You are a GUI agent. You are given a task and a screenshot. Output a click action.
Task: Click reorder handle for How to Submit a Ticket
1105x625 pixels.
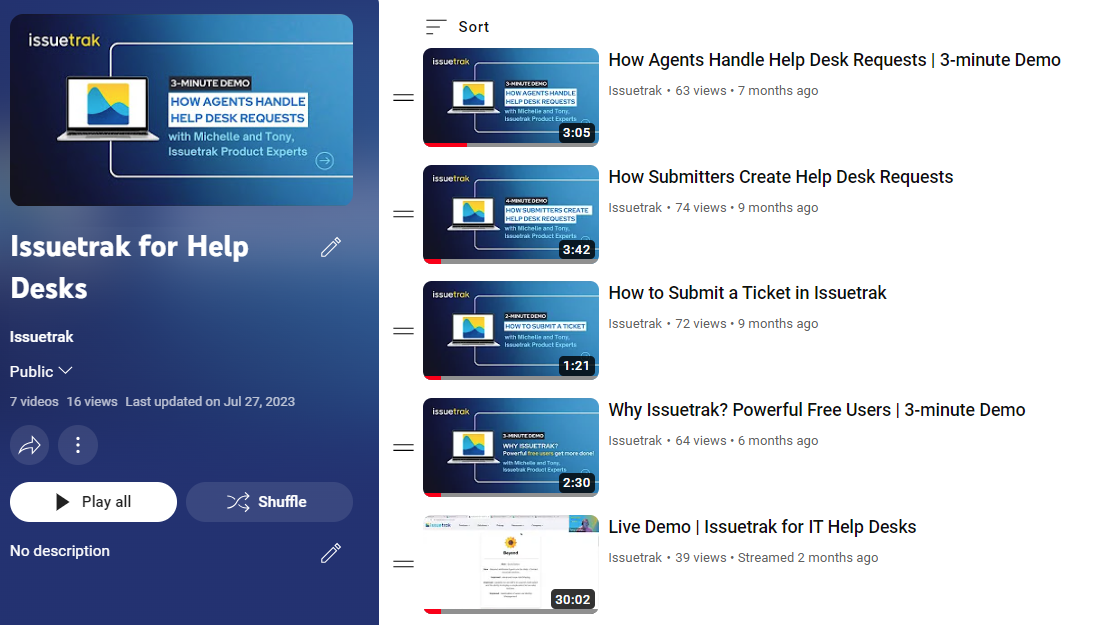pos(403,330)
